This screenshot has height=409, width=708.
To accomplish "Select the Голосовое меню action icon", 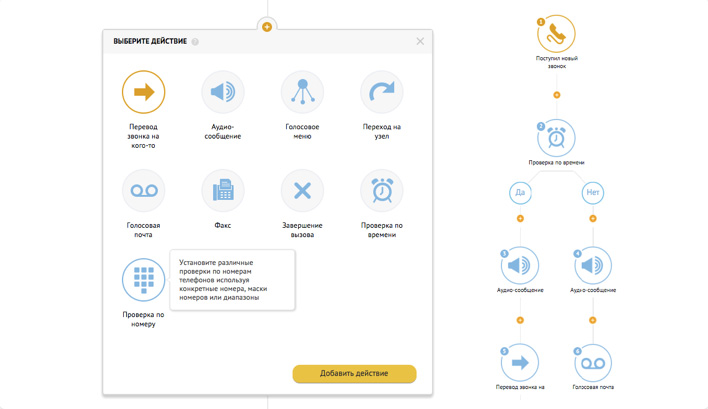I will (302, 92).
